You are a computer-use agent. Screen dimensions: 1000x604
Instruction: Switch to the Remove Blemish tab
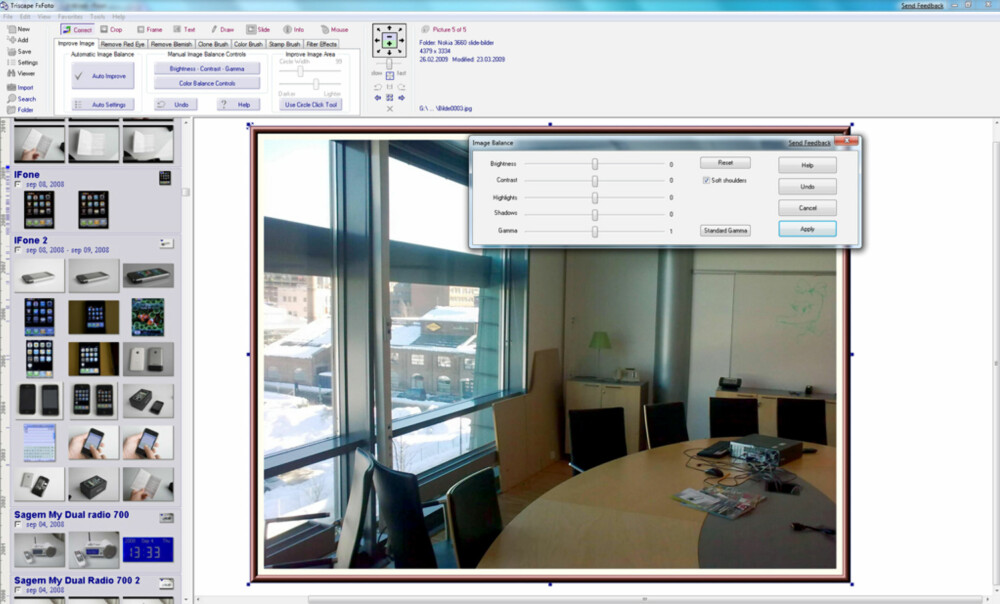171,44
